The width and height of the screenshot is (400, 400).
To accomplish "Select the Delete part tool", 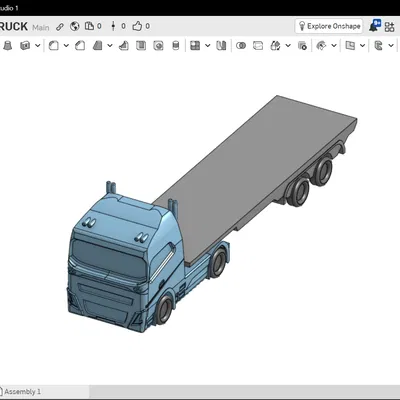I will click(x=302, y=45).
